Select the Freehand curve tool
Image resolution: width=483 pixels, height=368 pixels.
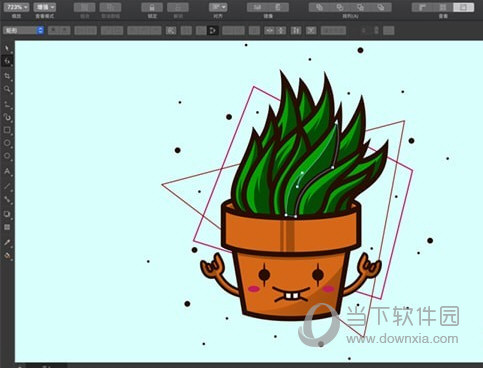click(7, 104)
